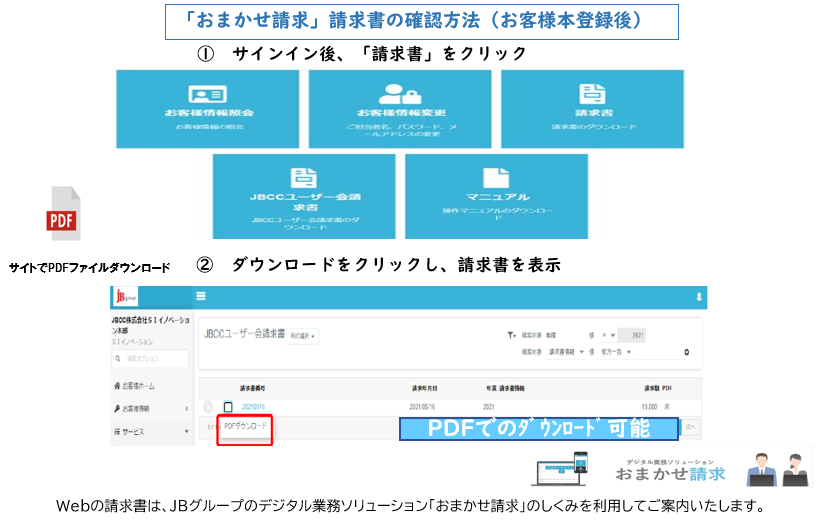829x520 pixels.
Task: Click the empty search value field
Action: [658, 352]
